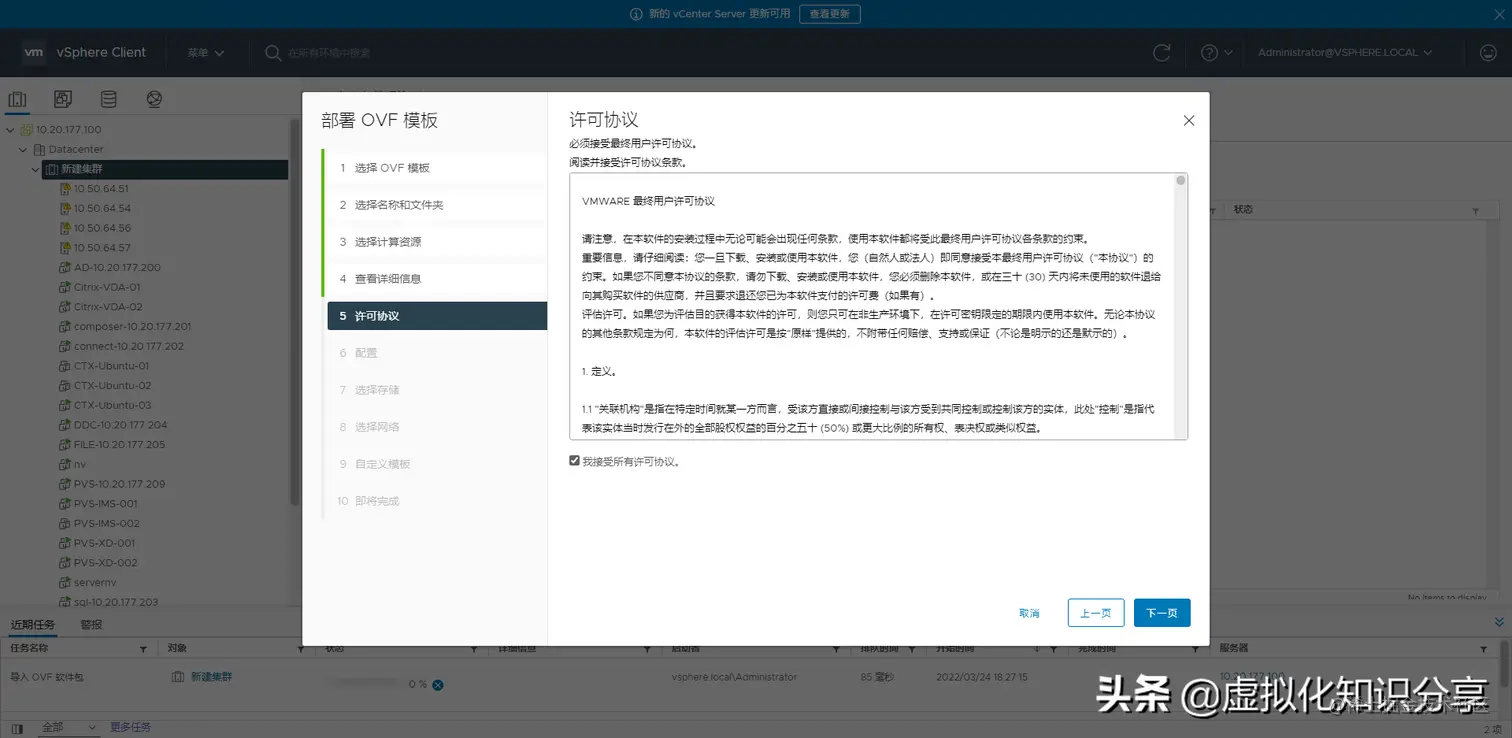Cancel the running OVF import task
The image size is (1512, 738).
click(436, 684)
